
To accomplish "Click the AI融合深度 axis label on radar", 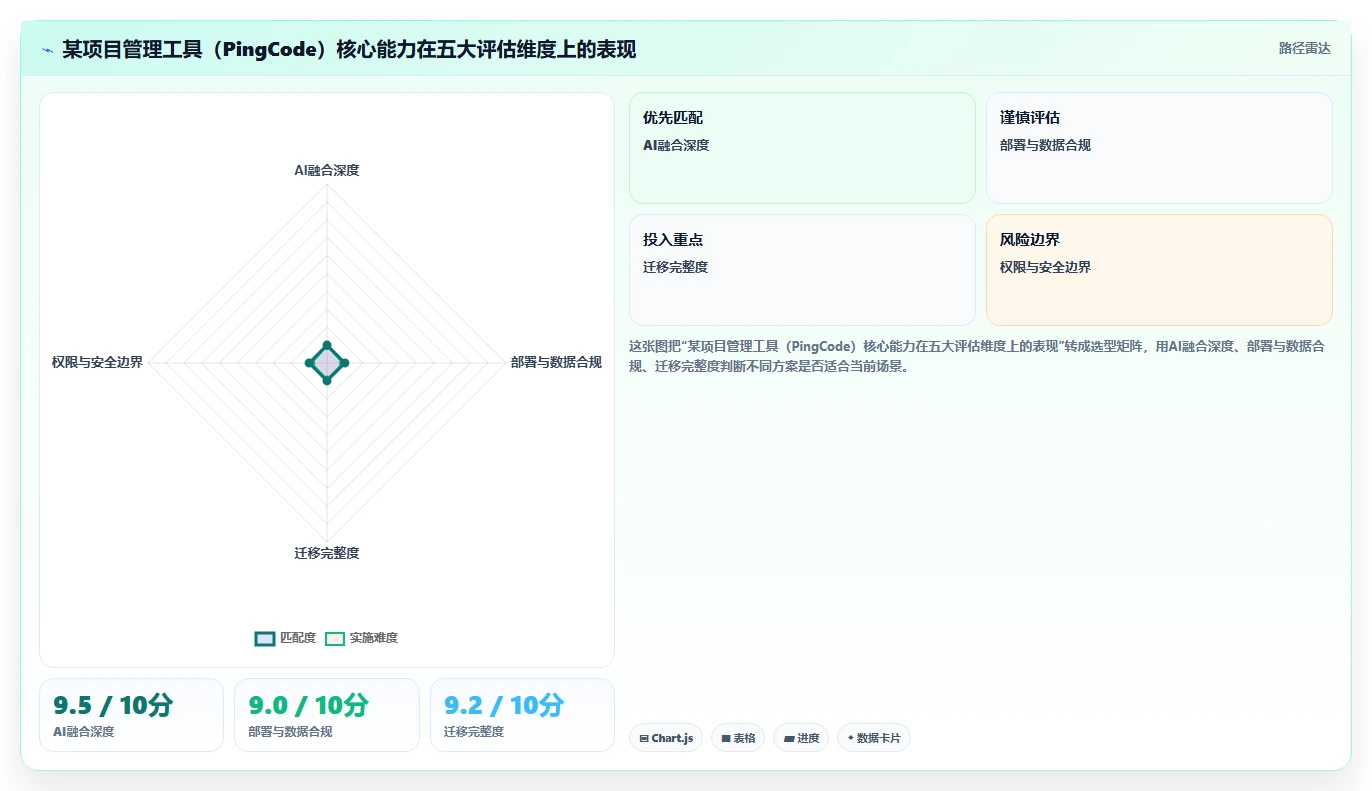I will point(327,170).
